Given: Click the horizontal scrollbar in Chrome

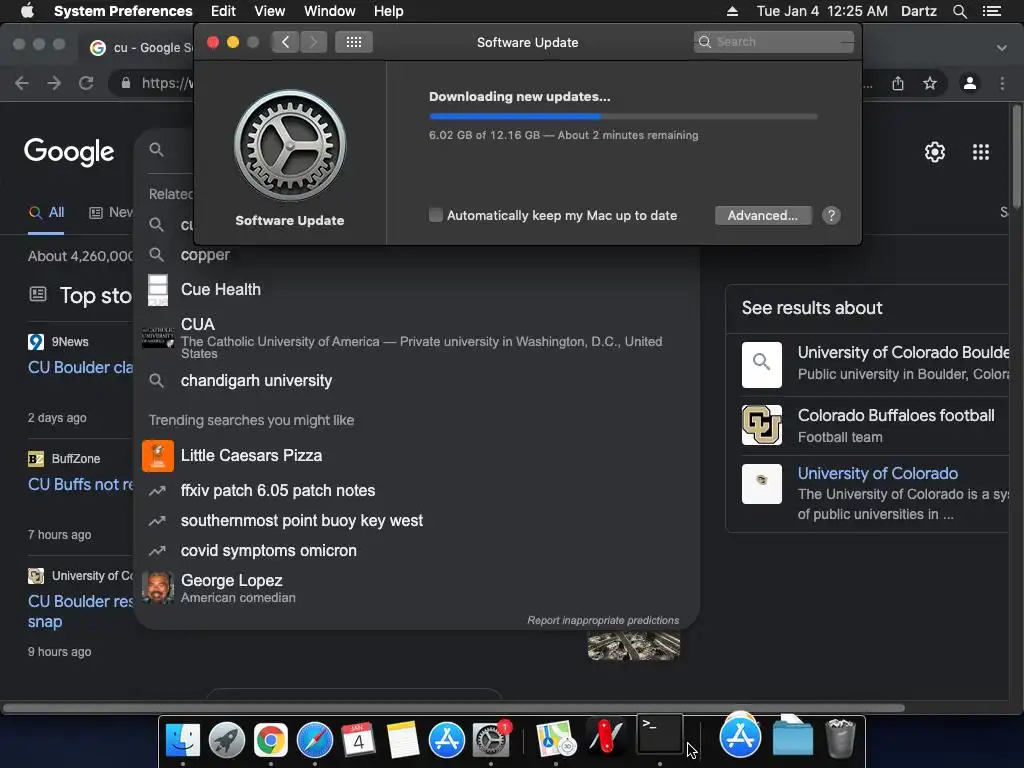Looking at the screenshot, I should coord(453,708).
